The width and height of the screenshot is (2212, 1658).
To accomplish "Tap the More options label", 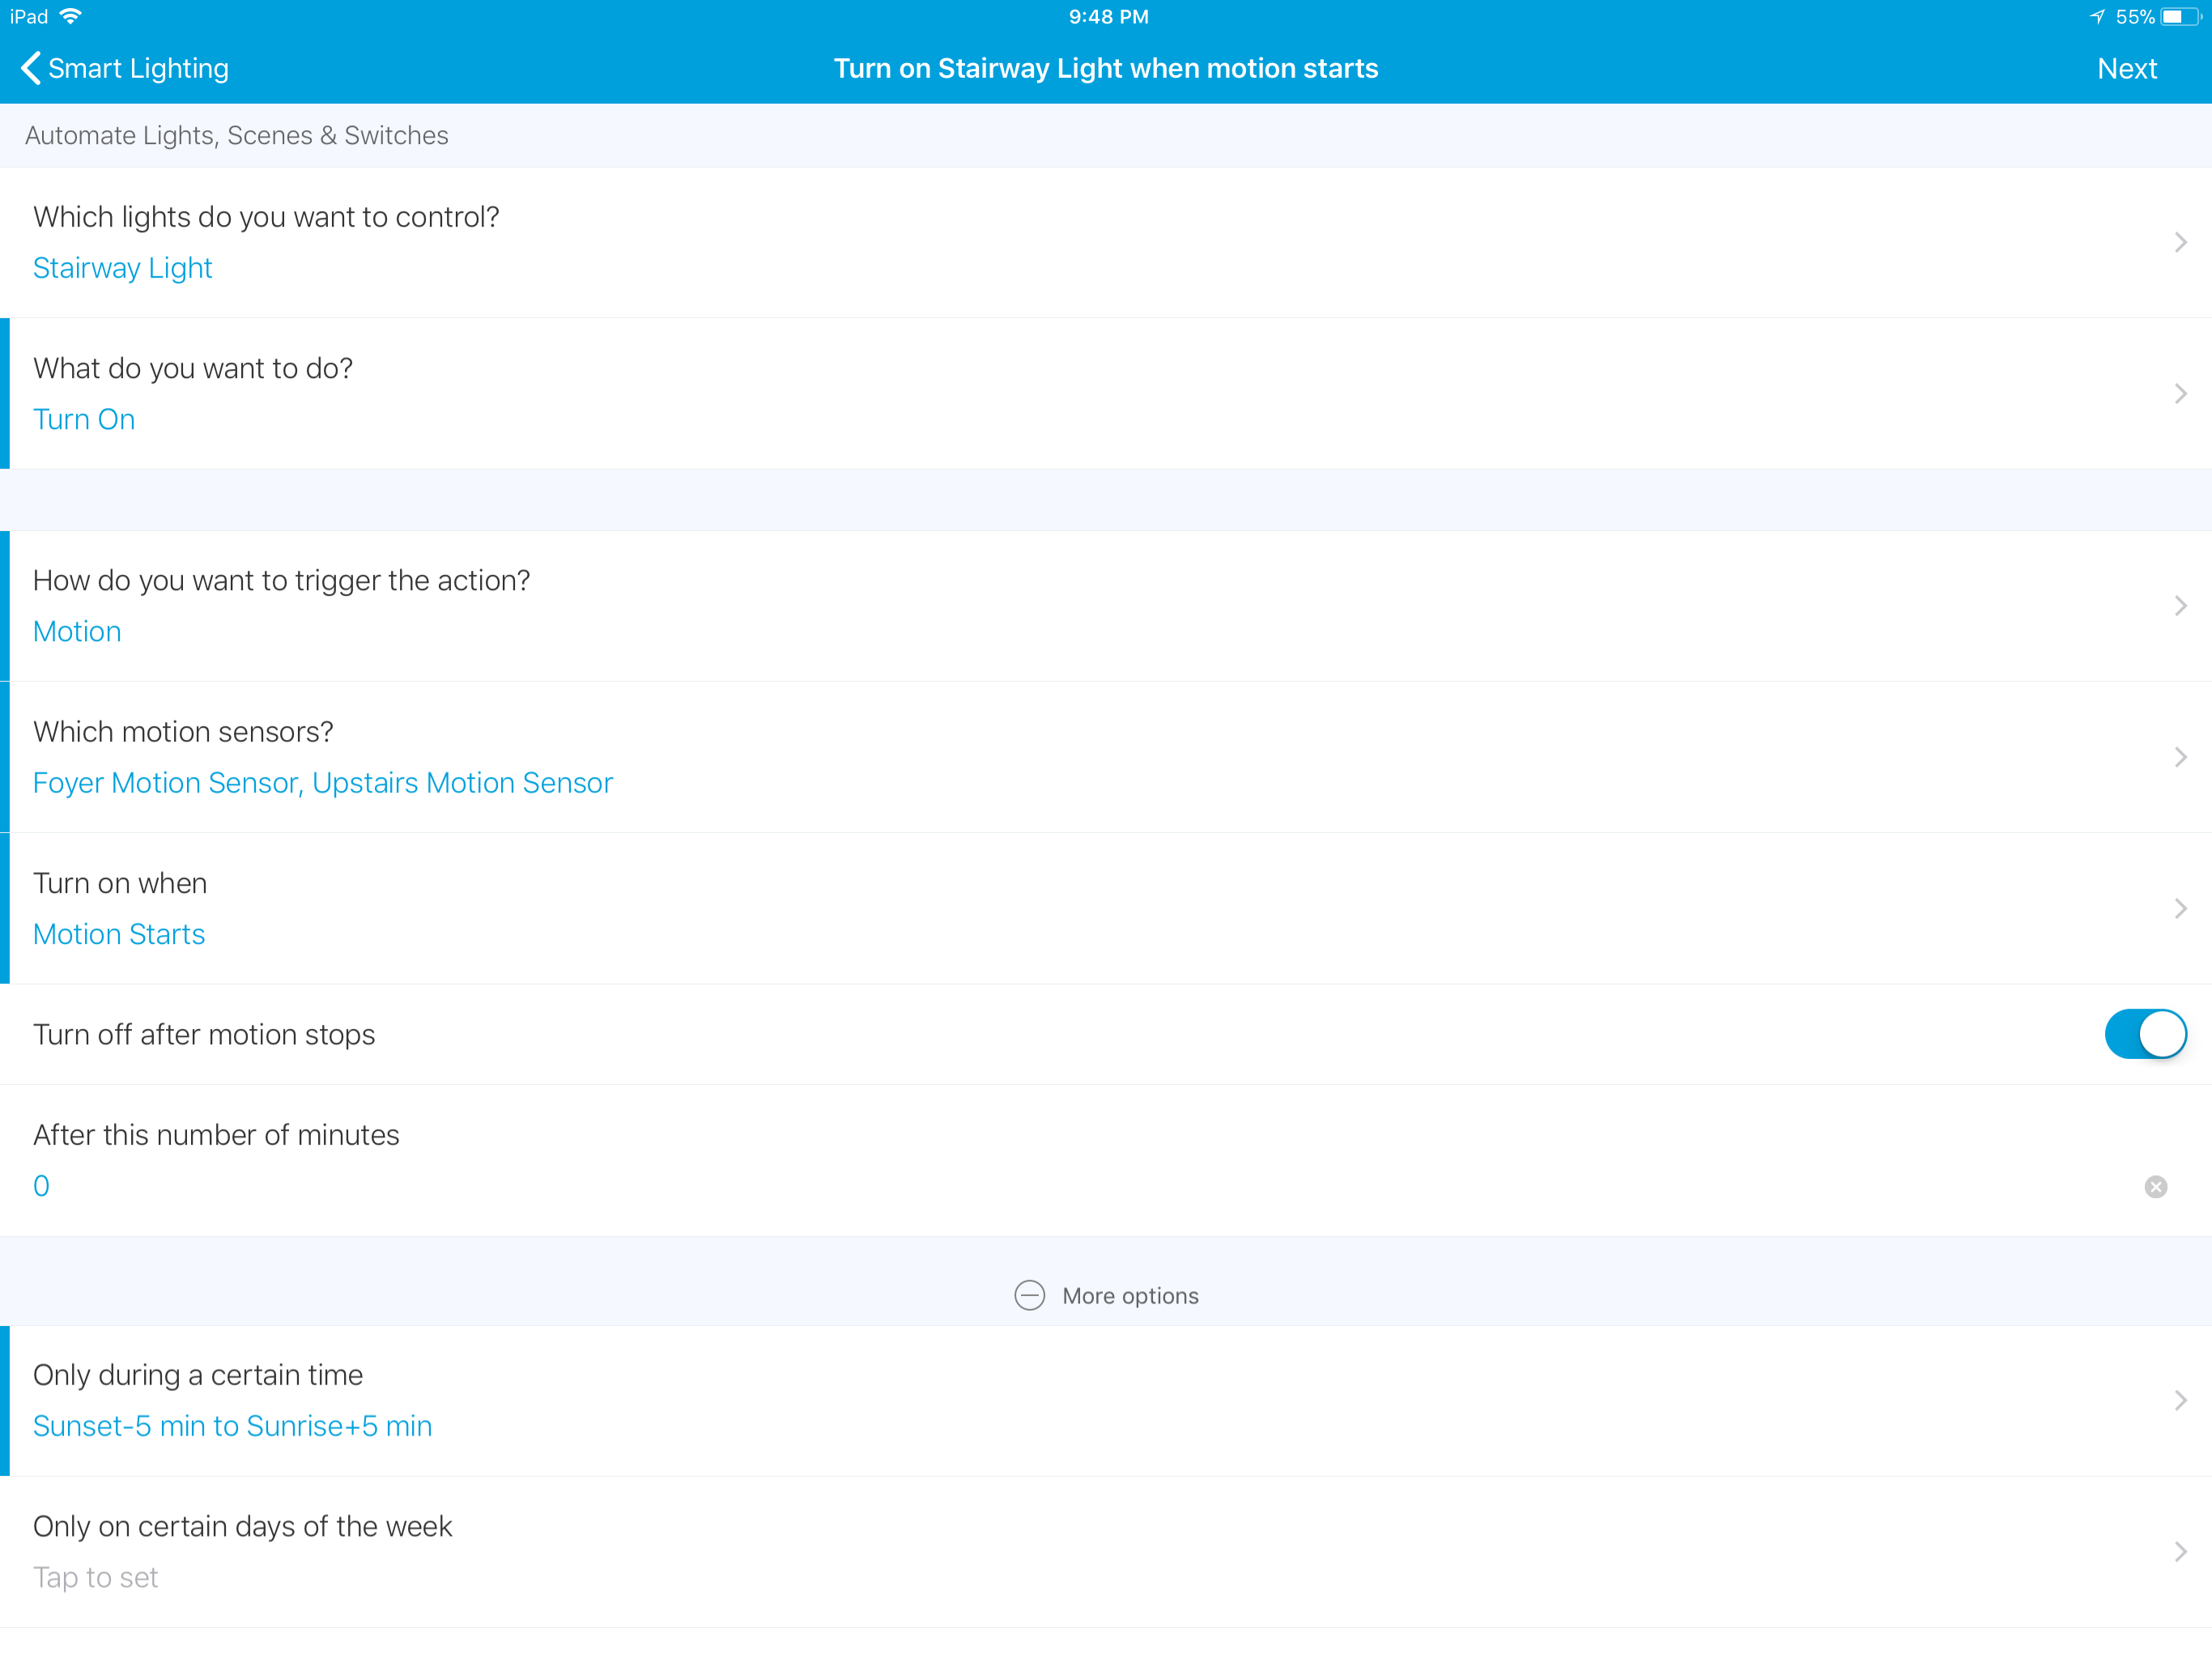I will [1130, 1295].
